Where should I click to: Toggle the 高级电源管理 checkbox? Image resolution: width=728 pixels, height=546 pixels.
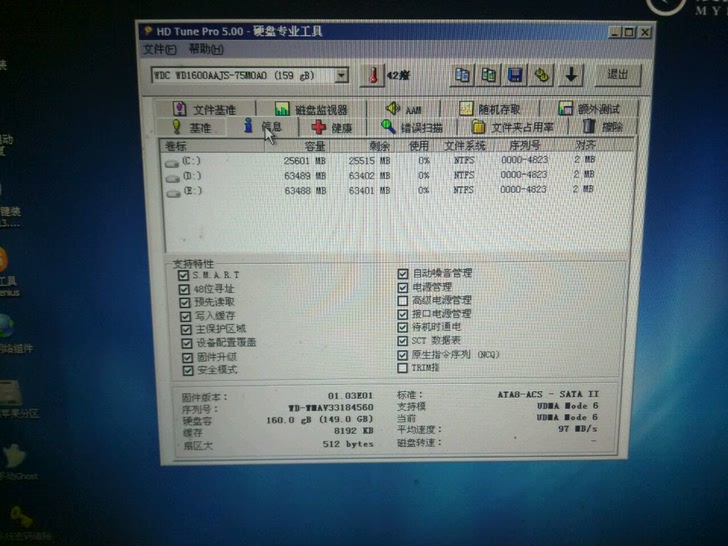(403, 301)
